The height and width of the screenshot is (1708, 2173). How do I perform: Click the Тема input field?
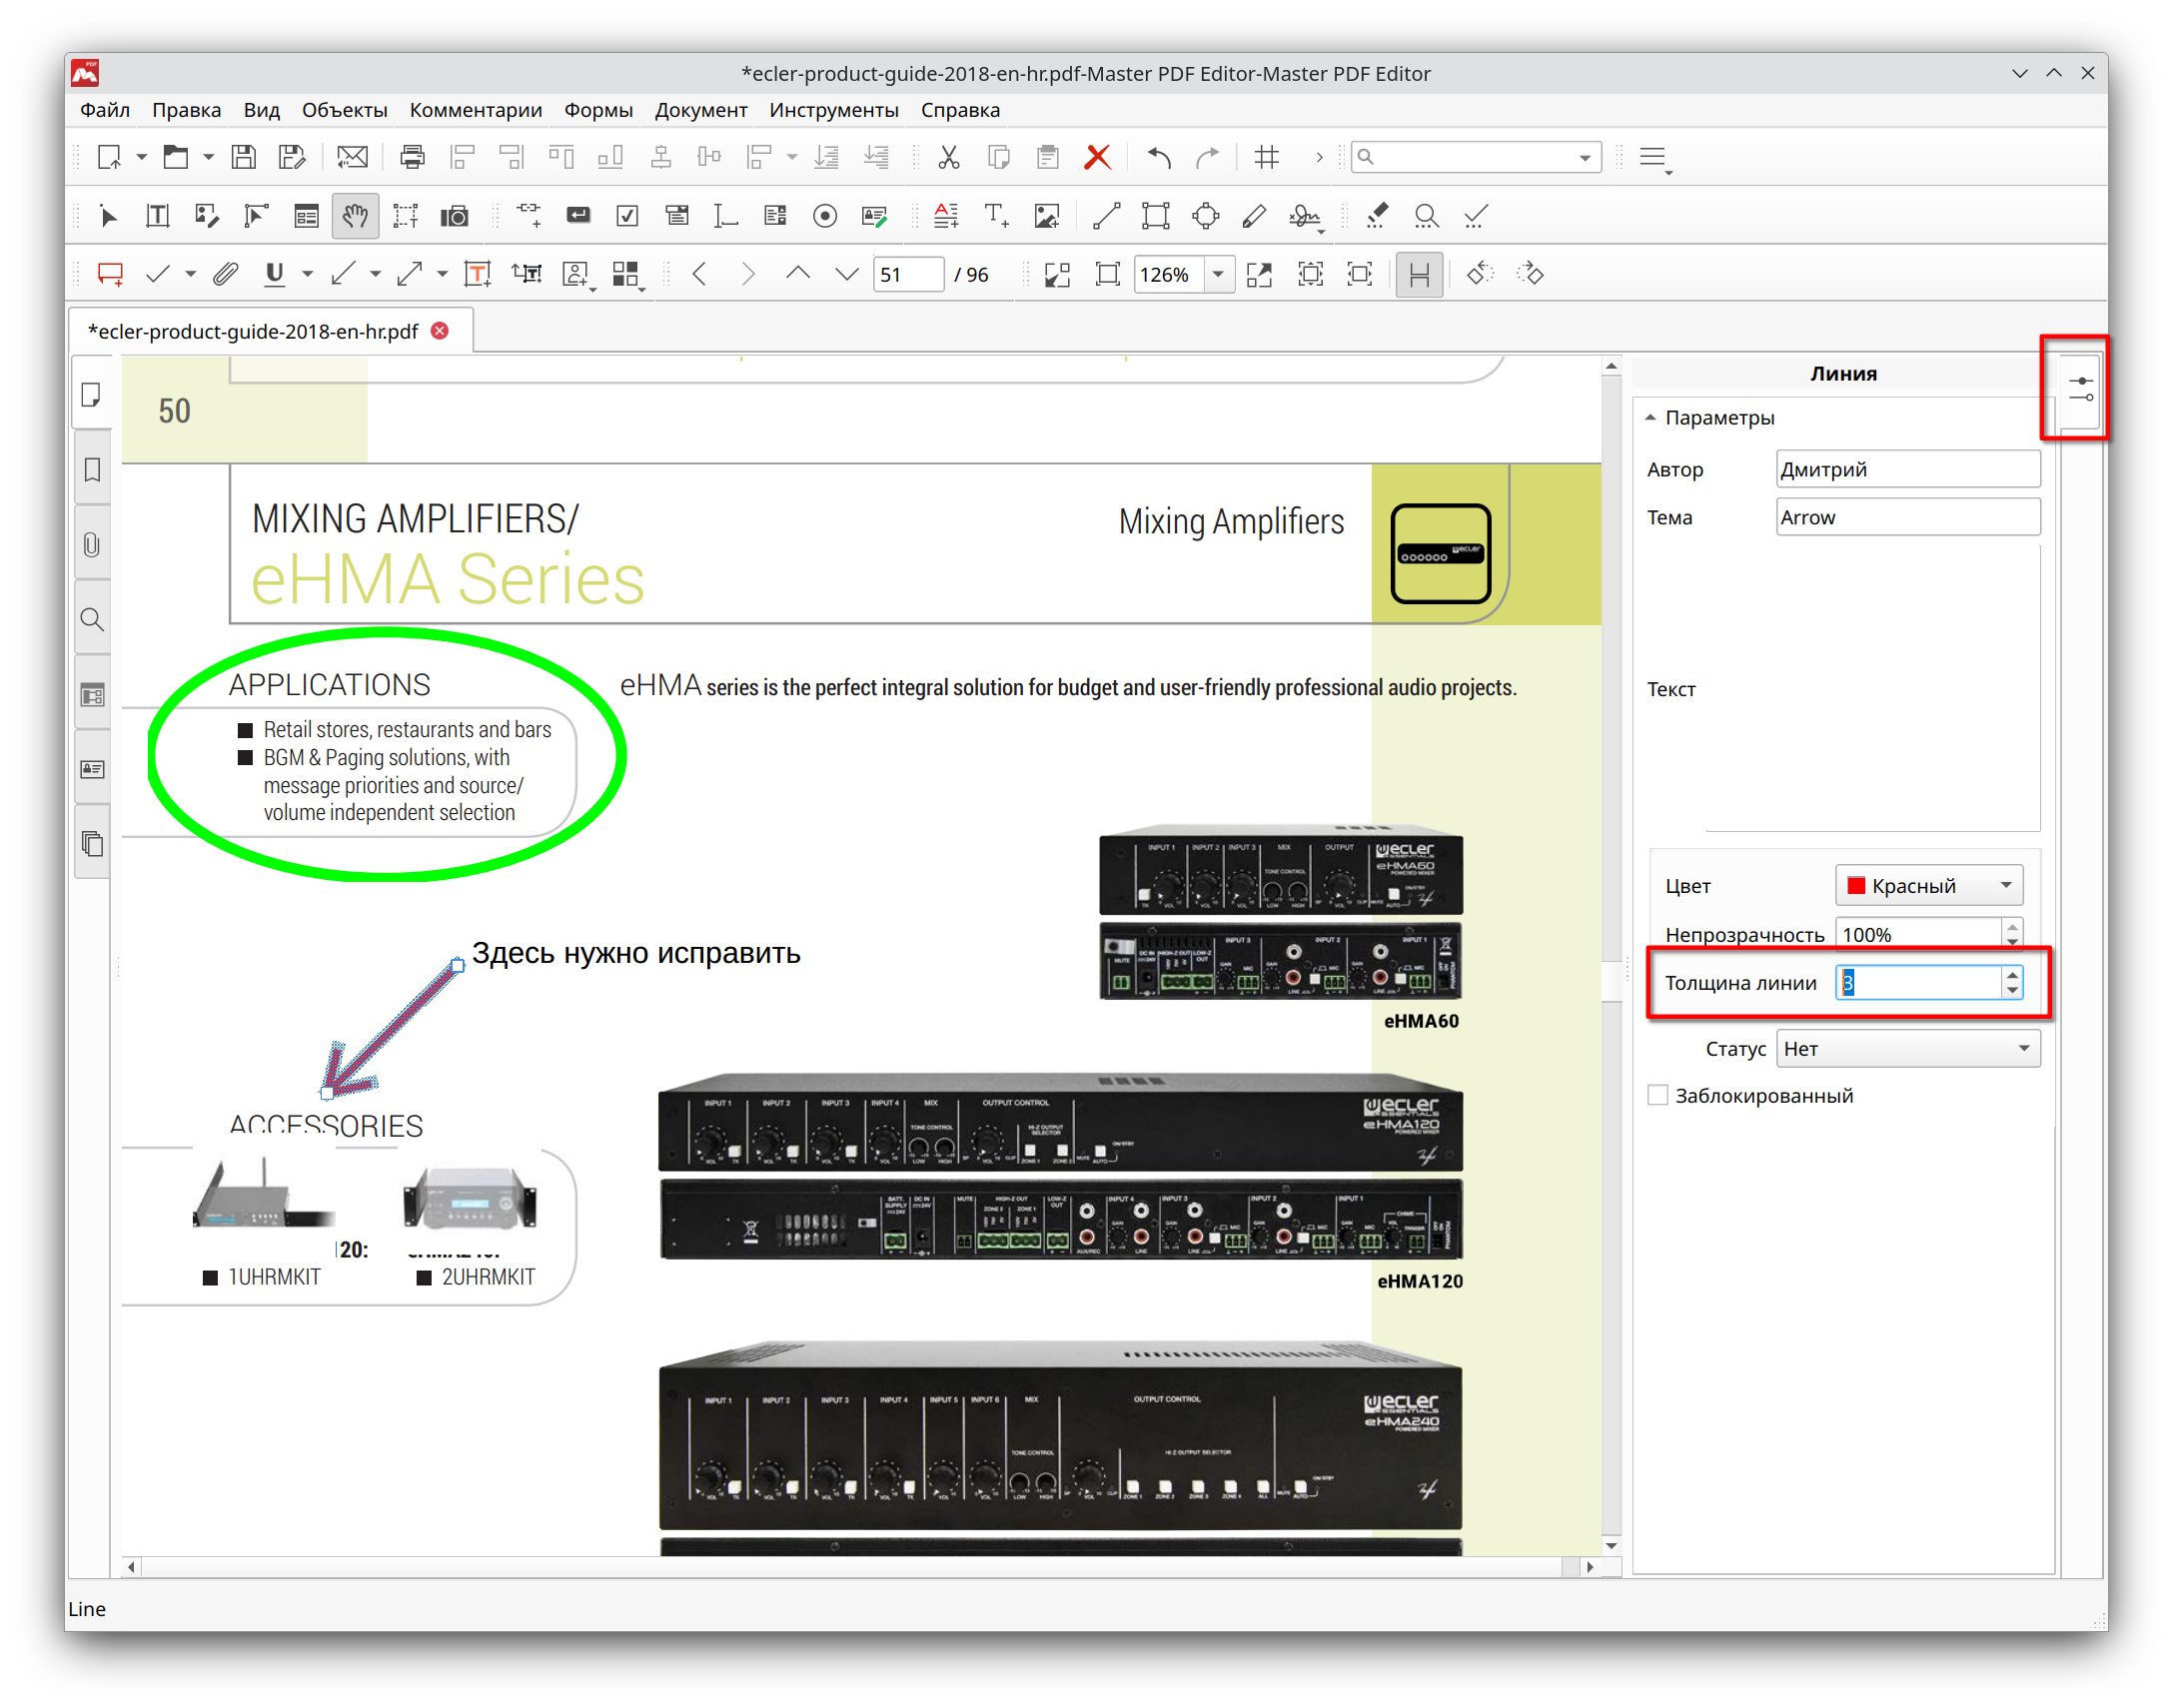tap(1908, 518)
